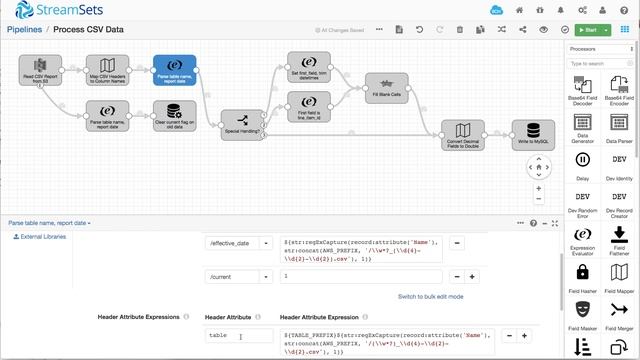Add Field Mapper processor
640x360 pixels.
coord(619,279)
